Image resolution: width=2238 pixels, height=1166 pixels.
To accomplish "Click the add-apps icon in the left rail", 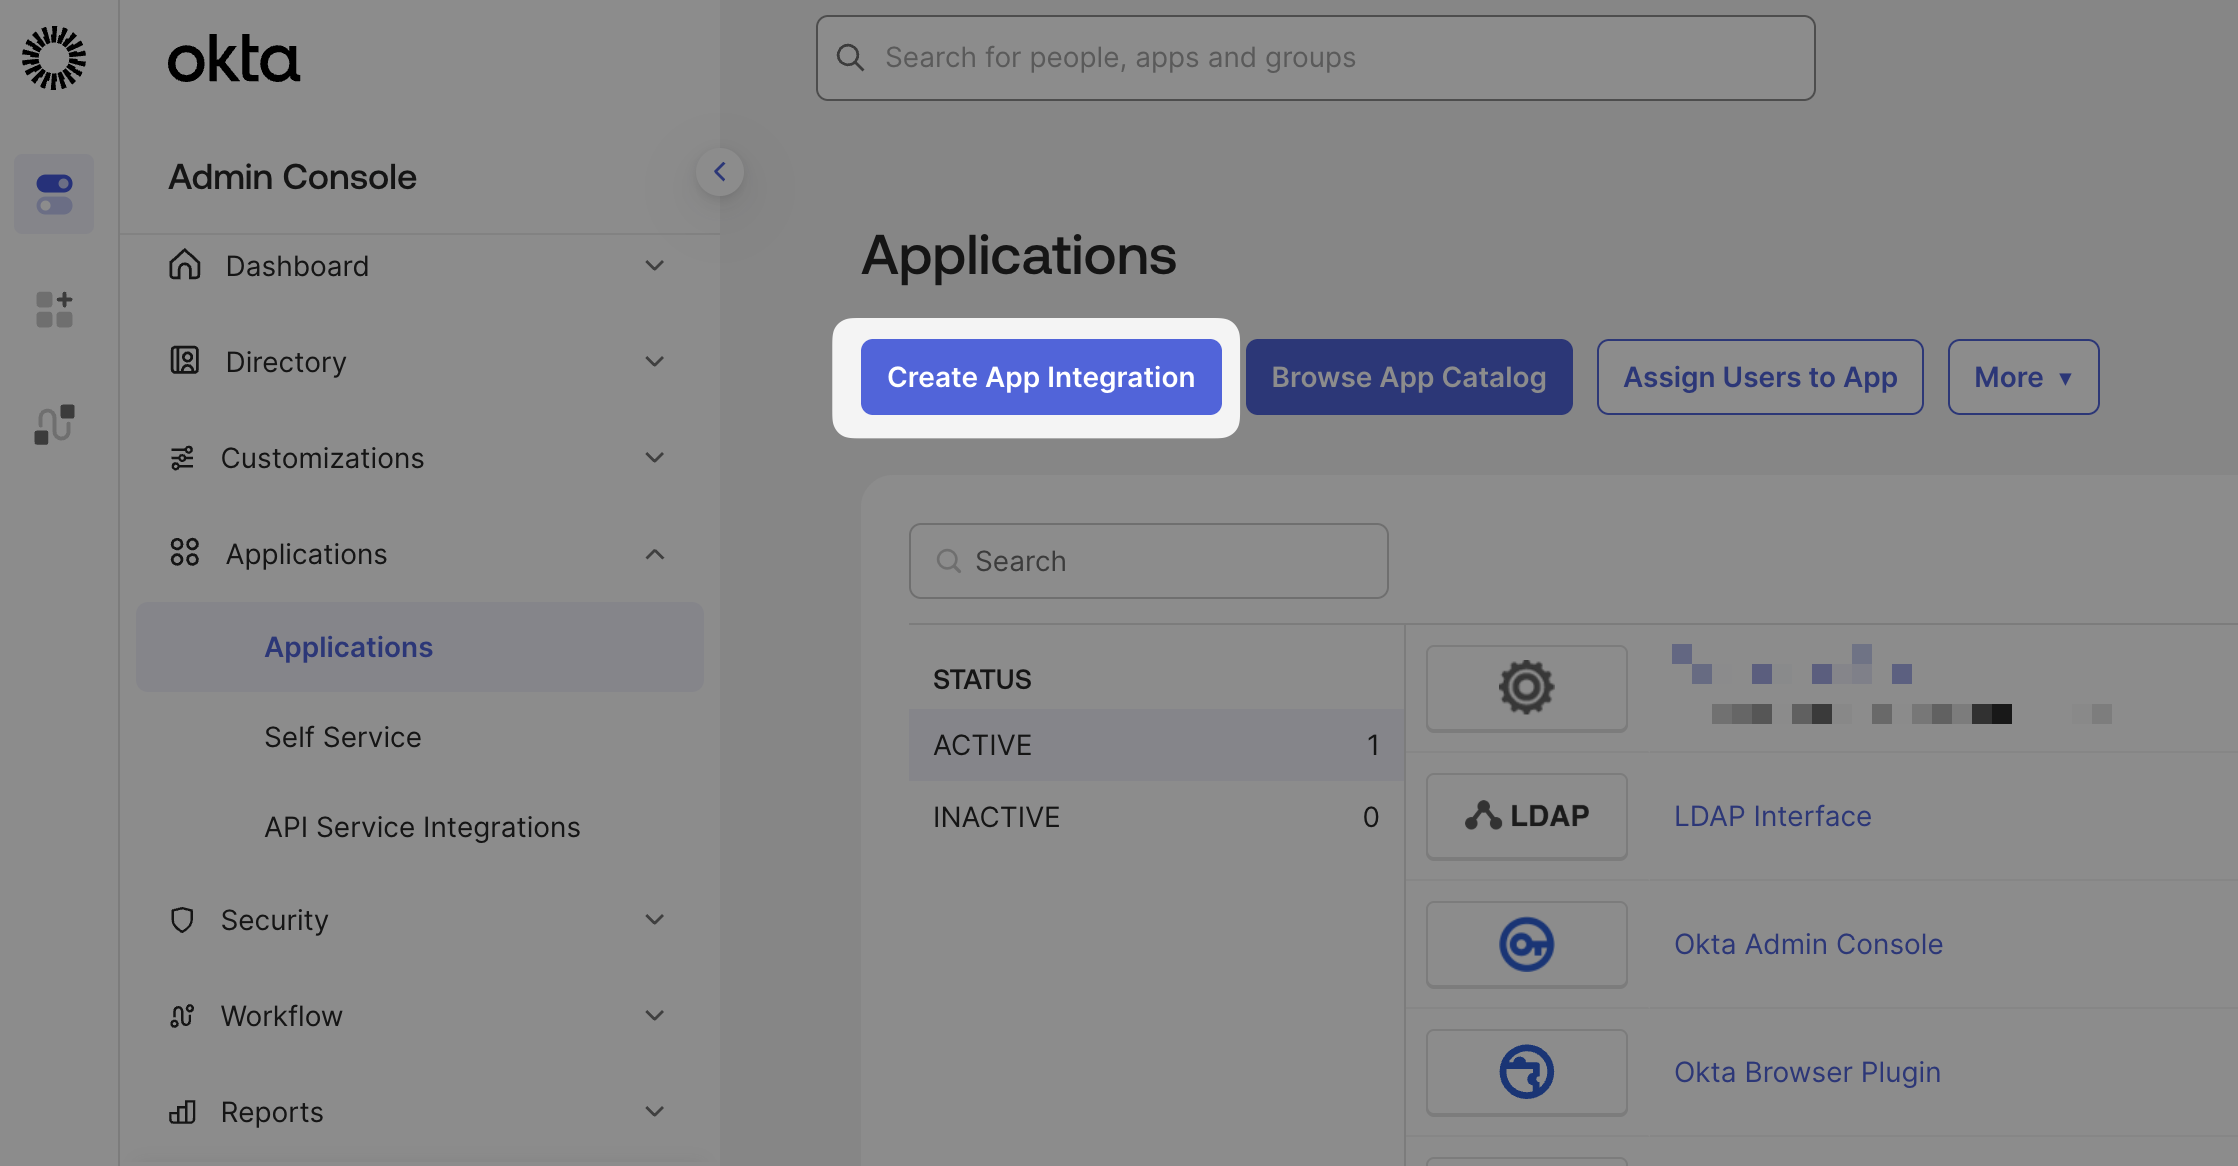I will point(53,308).
